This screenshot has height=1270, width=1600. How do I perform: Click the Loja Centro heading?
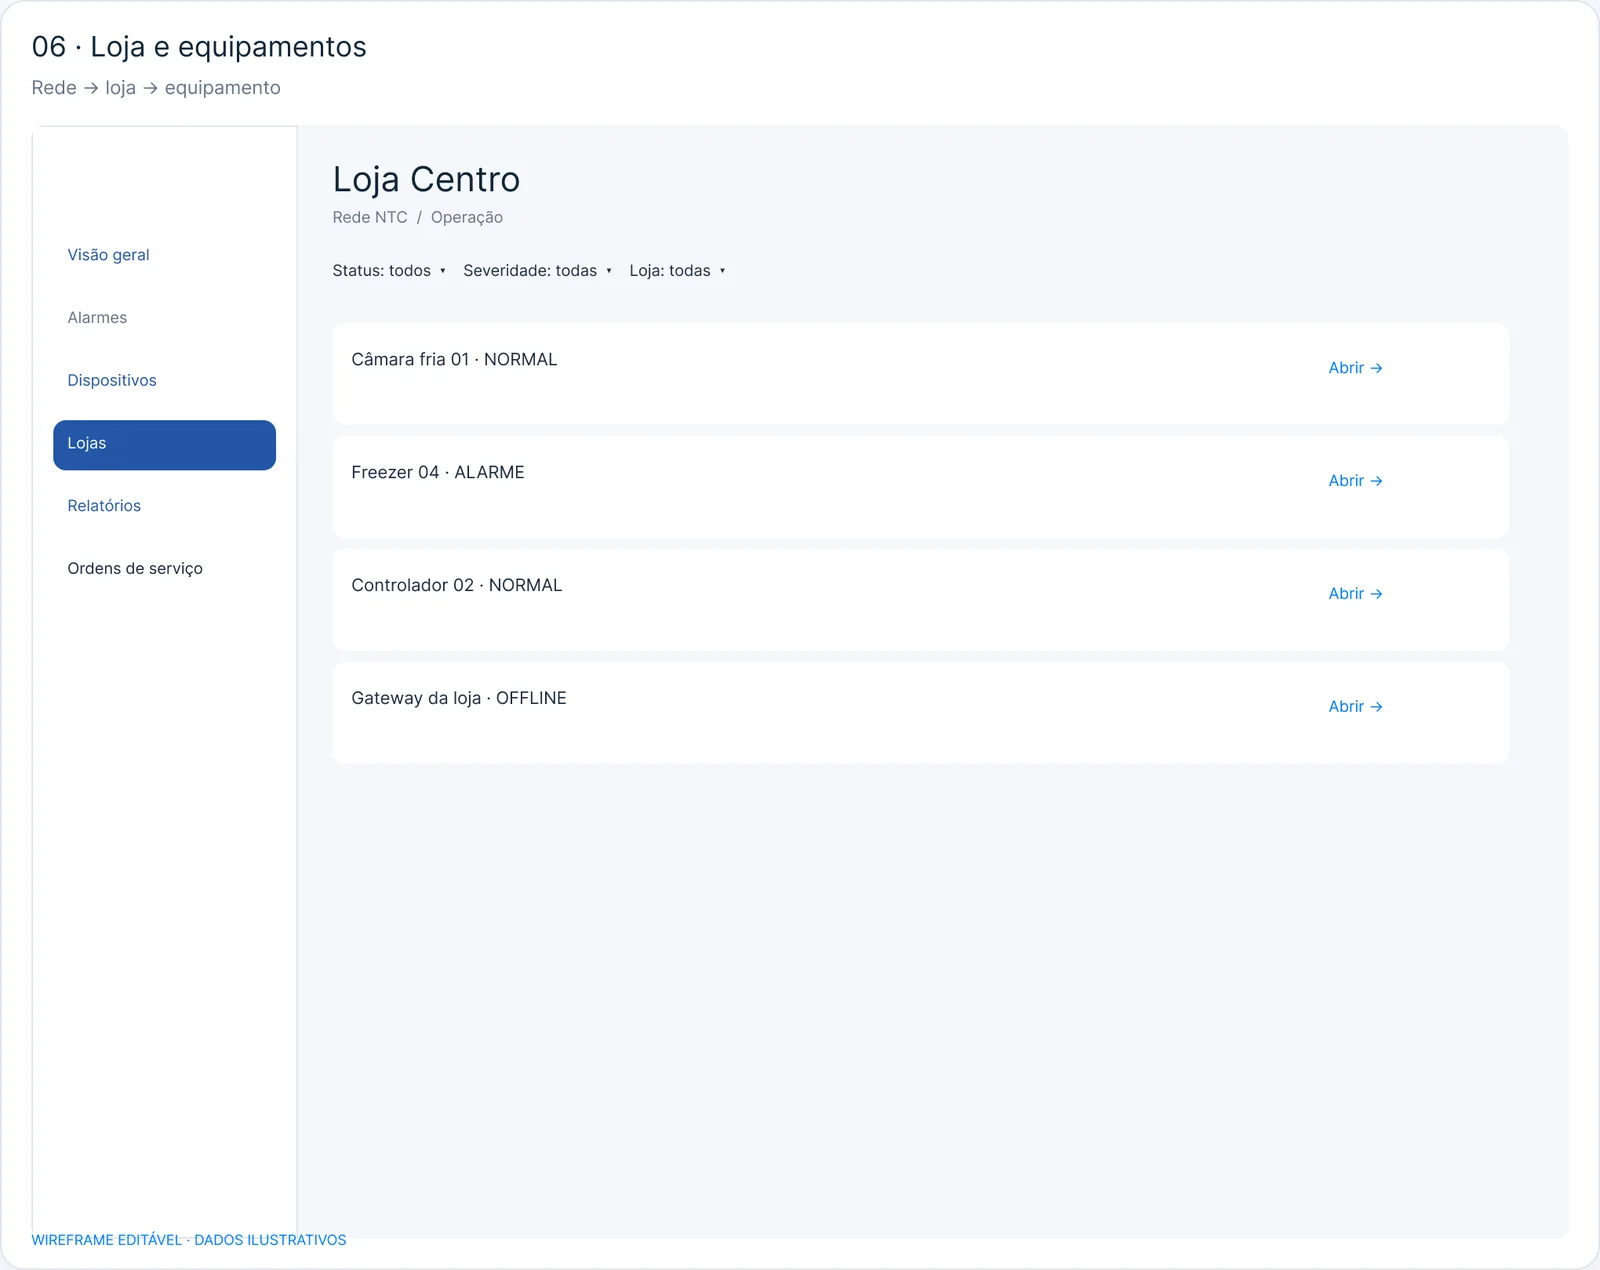(x=426, y=180)
